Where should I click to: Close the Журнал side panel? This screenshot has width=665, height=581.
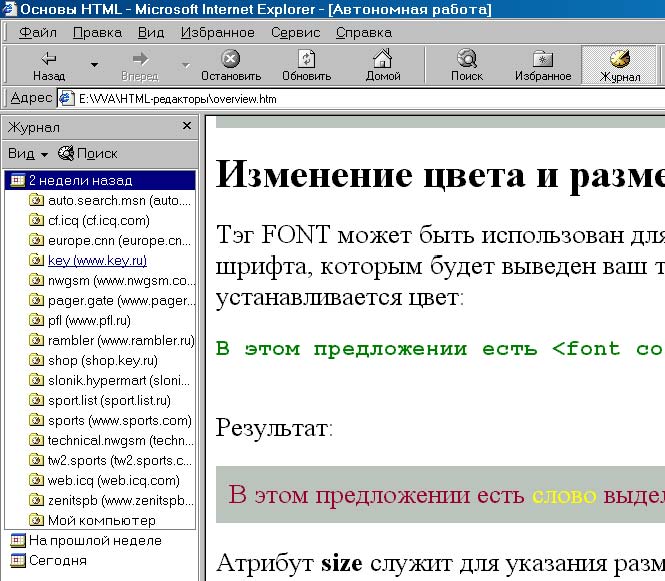click(187, 126)
